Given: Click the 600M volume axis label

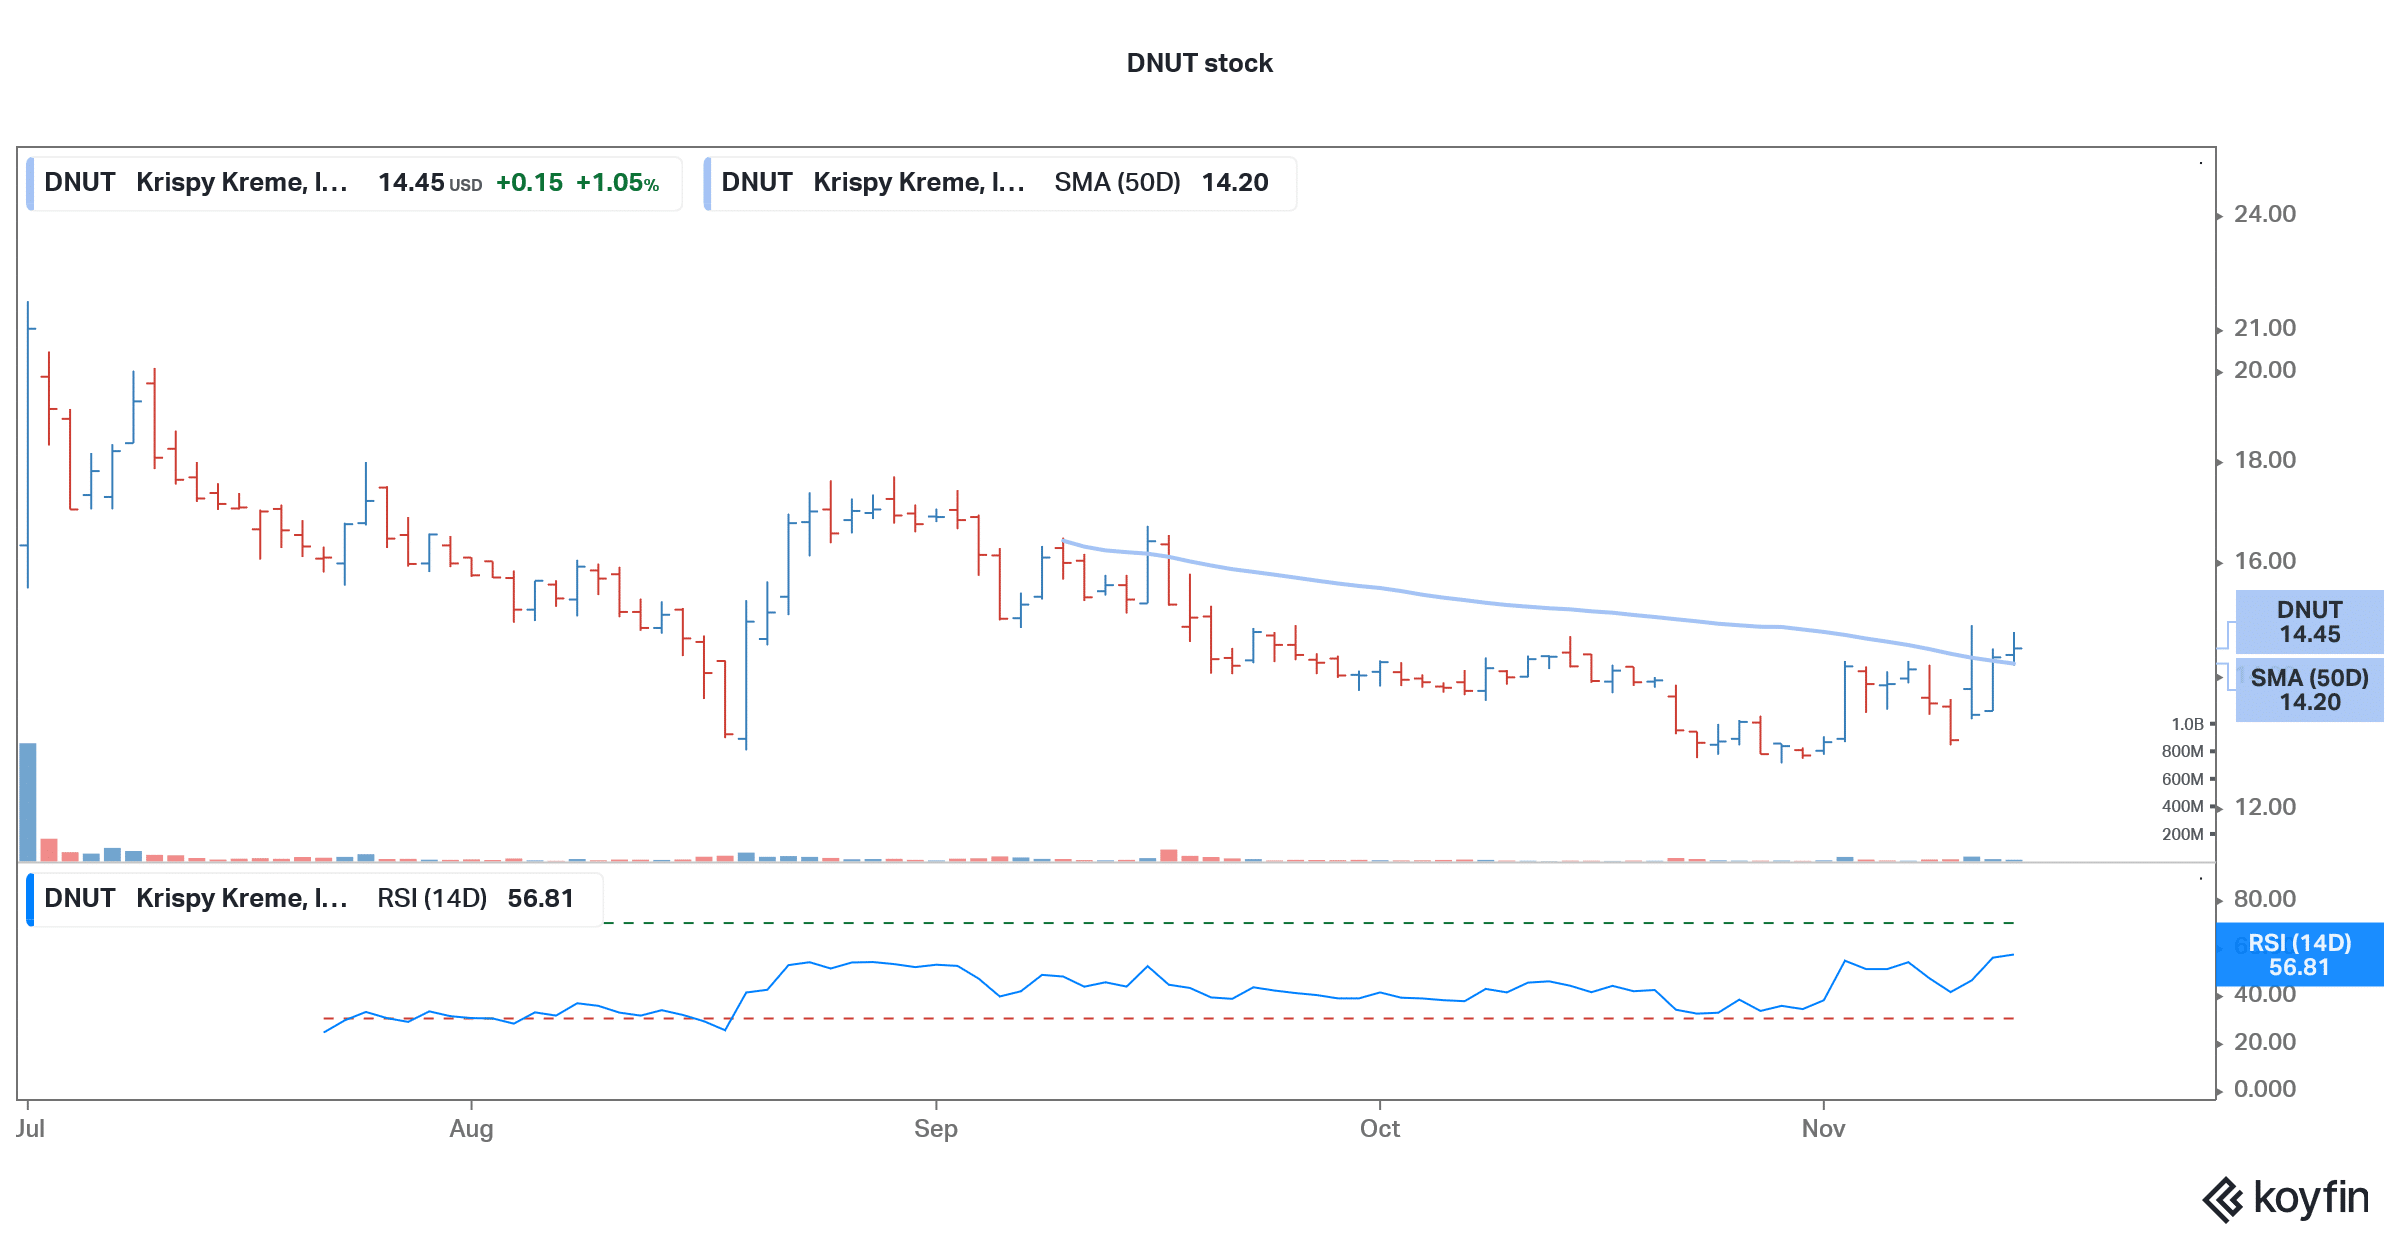Looking at the screenshot, I should point(2182,779).
